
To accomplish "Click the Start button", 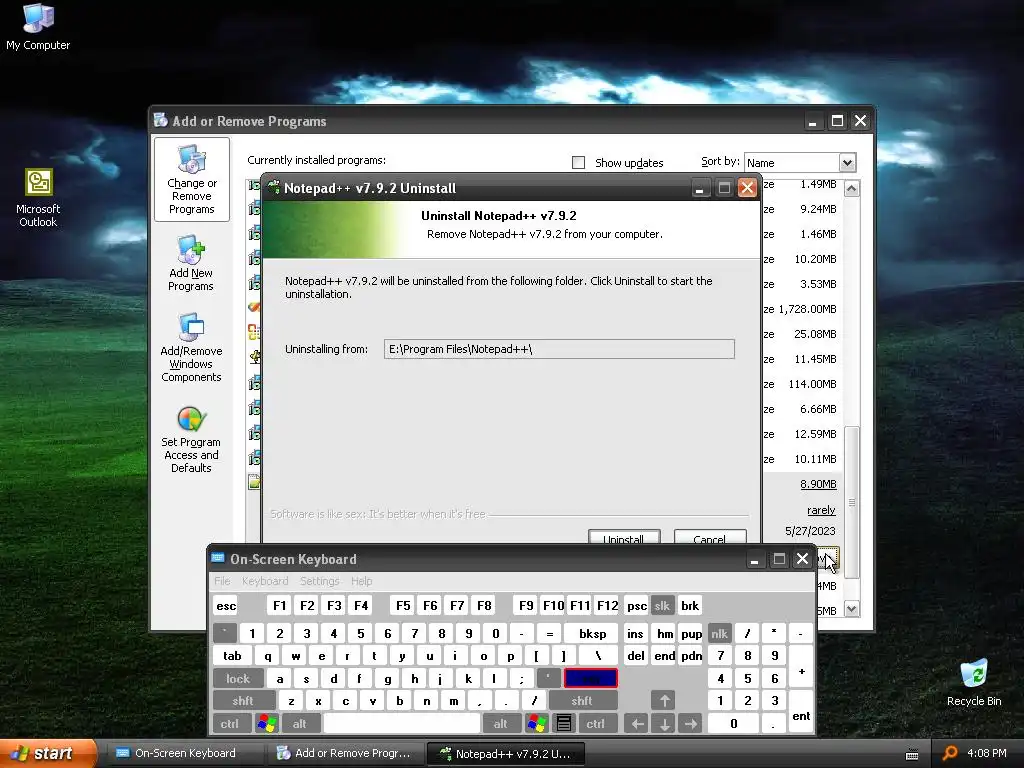I will pos(49,753).
